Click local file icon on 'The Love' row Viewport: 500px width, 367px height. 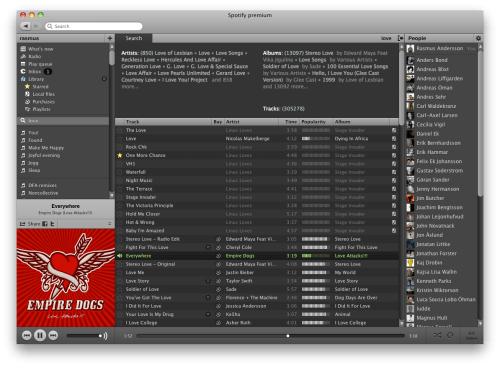click(x=394, y=130)
